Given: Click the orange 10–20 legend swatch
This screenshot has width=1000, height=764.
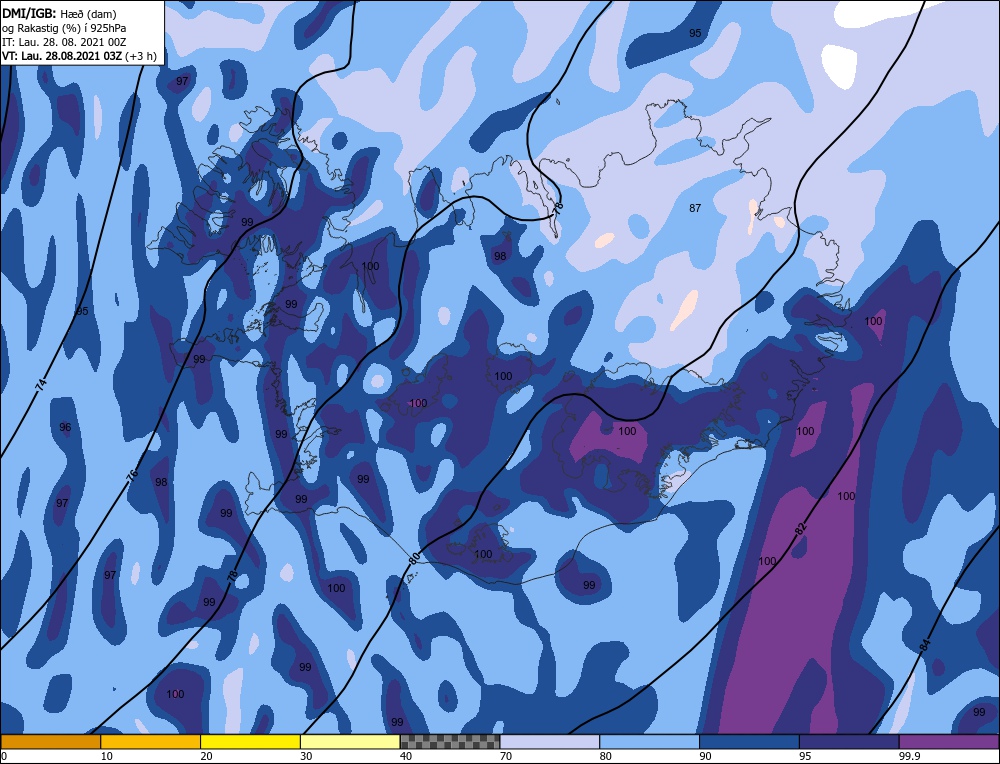Looking at the screenshot, I should click(151, 742).
